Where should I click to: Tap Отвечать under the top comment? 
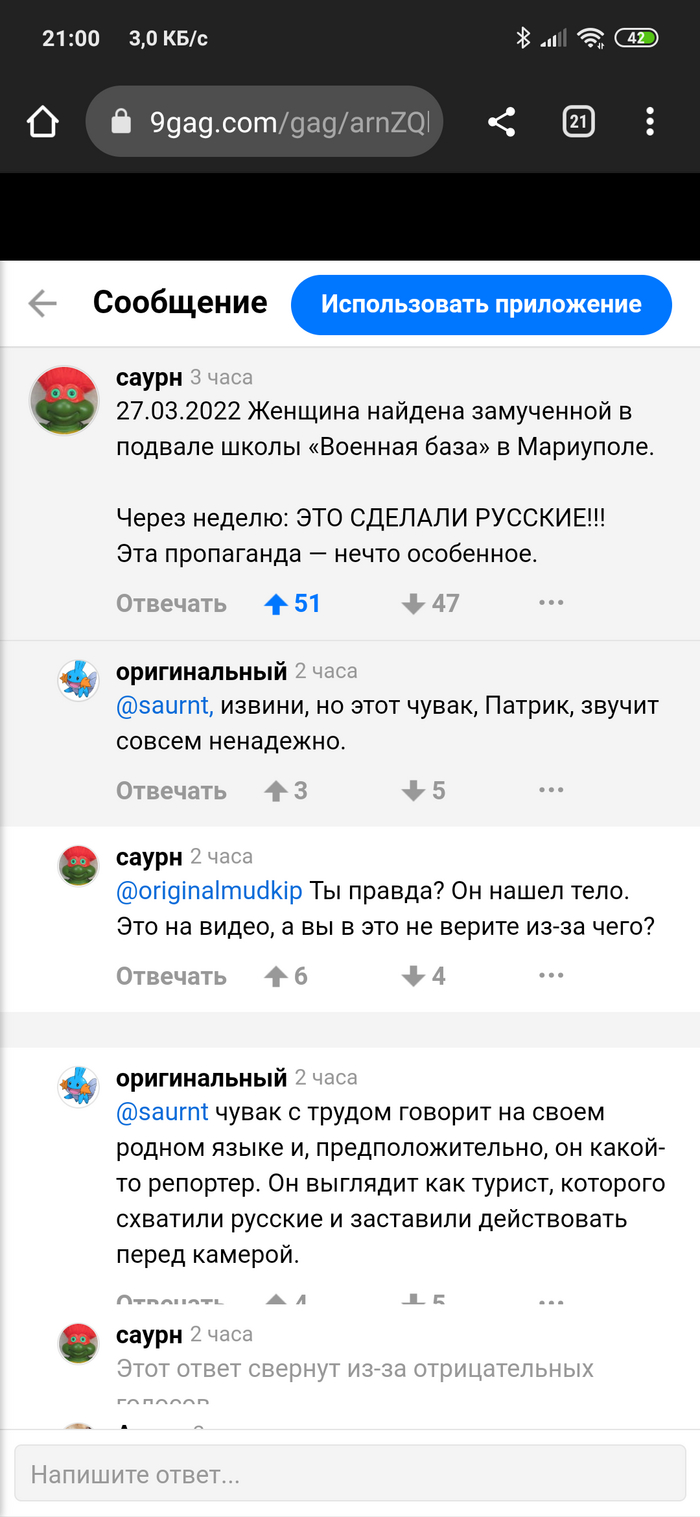pos(171,604)
